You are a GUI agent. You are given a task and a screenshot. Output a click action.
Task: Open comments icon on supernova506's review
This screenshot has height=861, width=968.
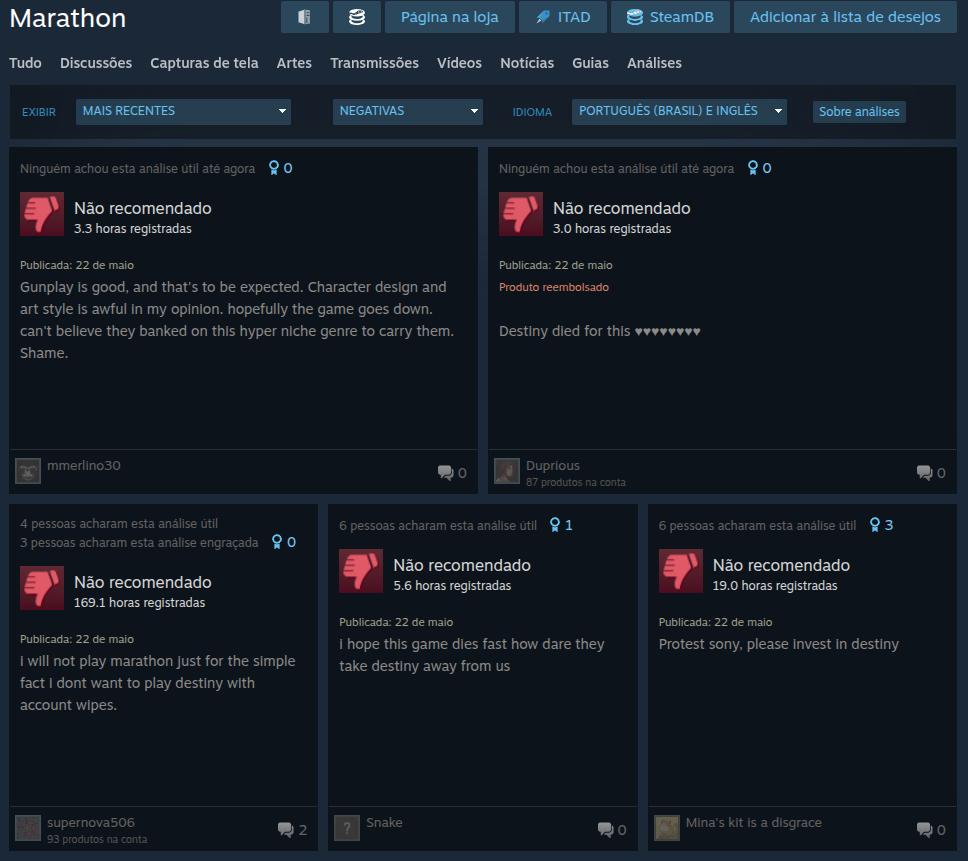click(x=286, y=830)
